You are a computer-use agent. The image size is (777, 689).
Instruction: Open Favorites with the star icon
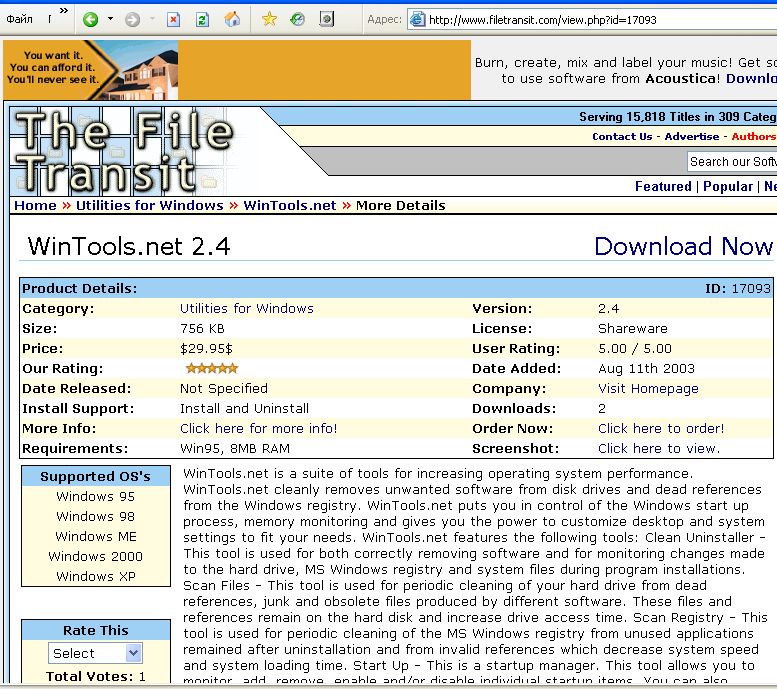[x=269, y=19]
